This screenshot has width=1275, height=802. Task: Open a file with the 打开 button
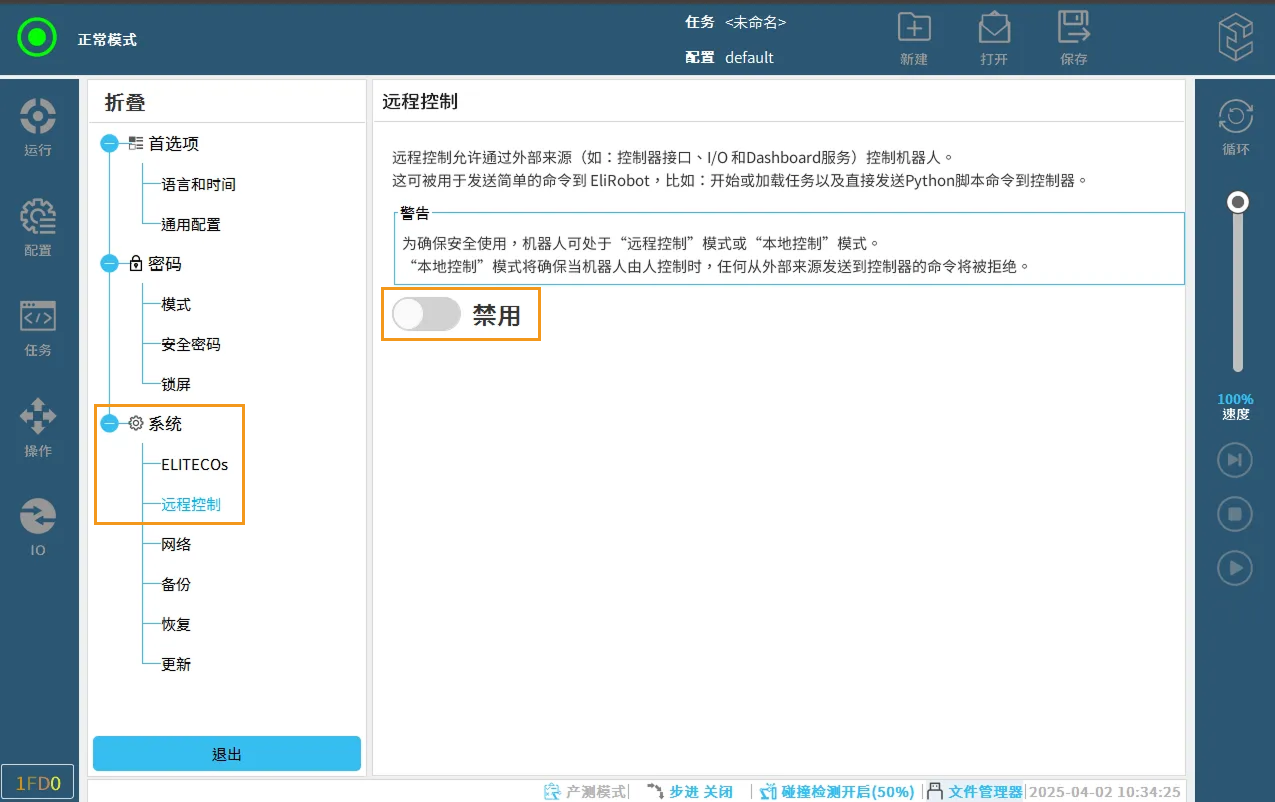[x=993, y=35]
